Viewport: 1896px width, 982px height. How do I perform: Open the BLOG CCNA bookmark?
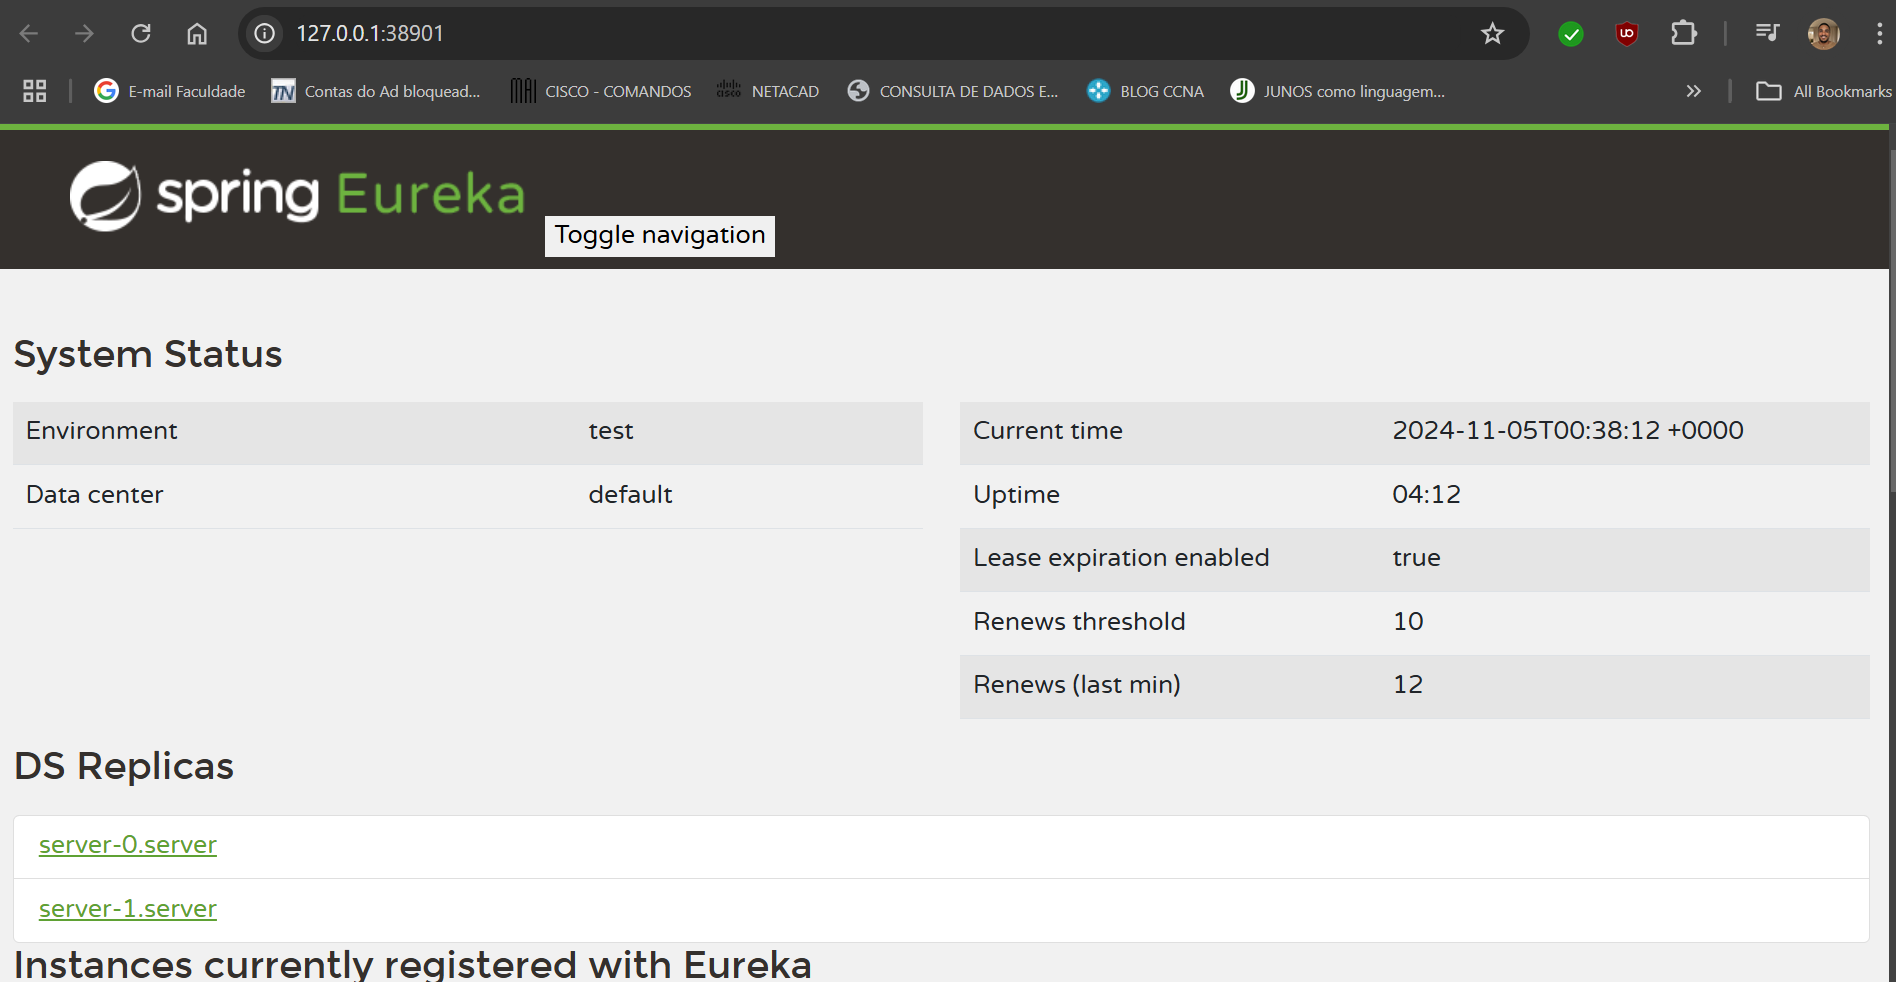click(x=1146, y=91)
